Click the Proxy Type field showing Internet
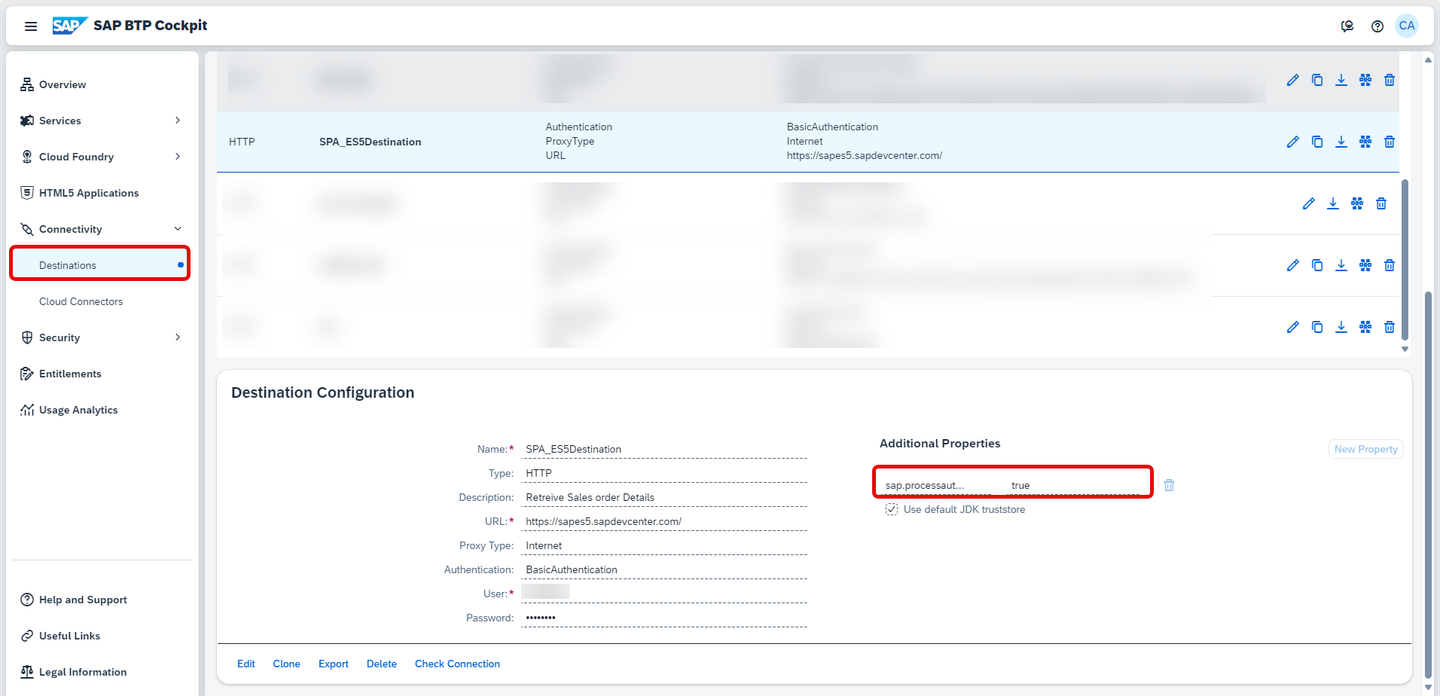The height and width of the screenshot is (696, 1440). point(664,546)
